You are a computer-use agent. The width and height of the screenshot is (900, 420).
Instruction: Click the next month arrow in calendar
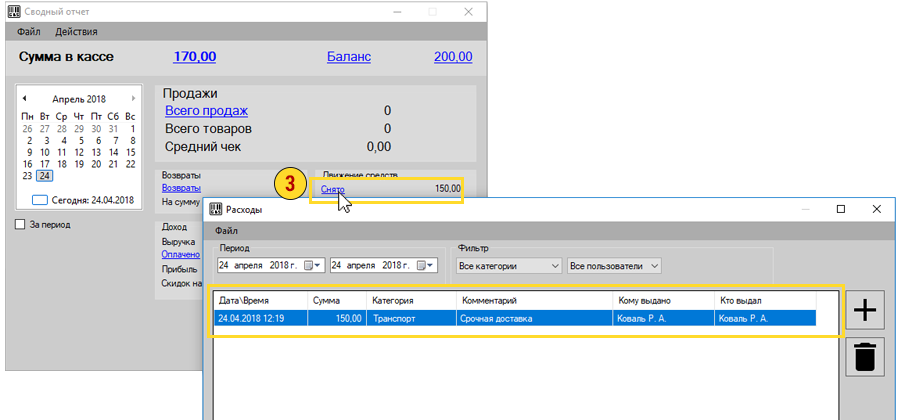(x=133, y=99)
